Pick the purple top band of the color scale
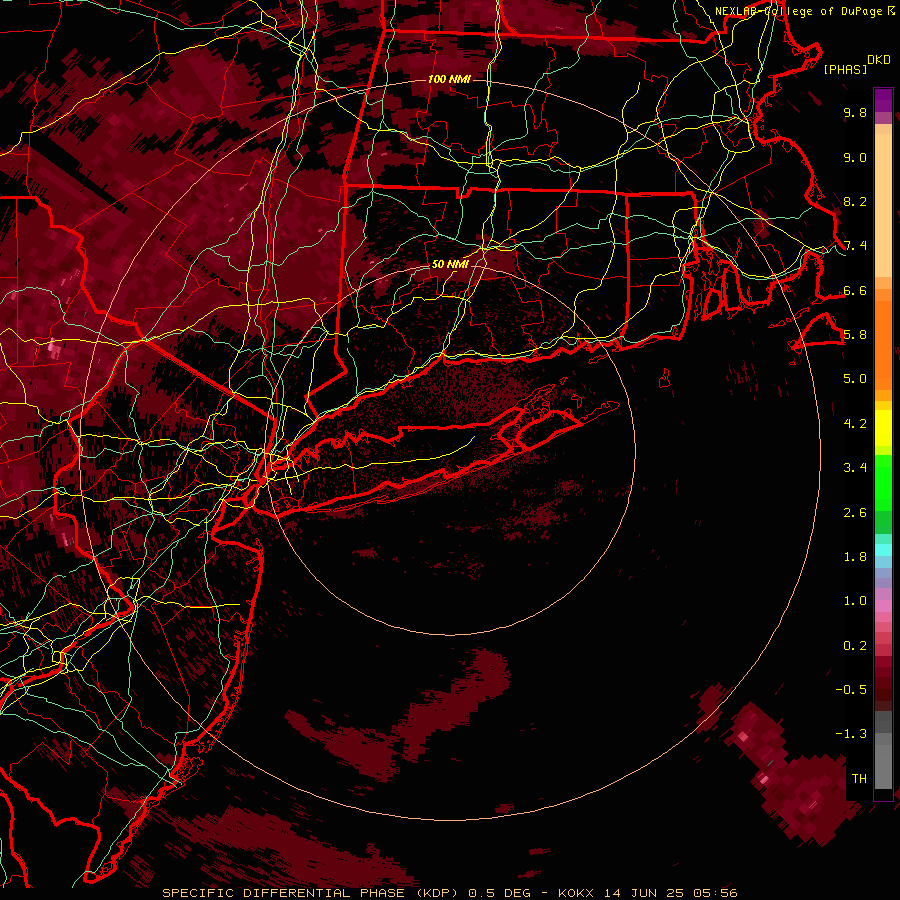Viewport: 900px width, 900px height. tap(883, 100)
